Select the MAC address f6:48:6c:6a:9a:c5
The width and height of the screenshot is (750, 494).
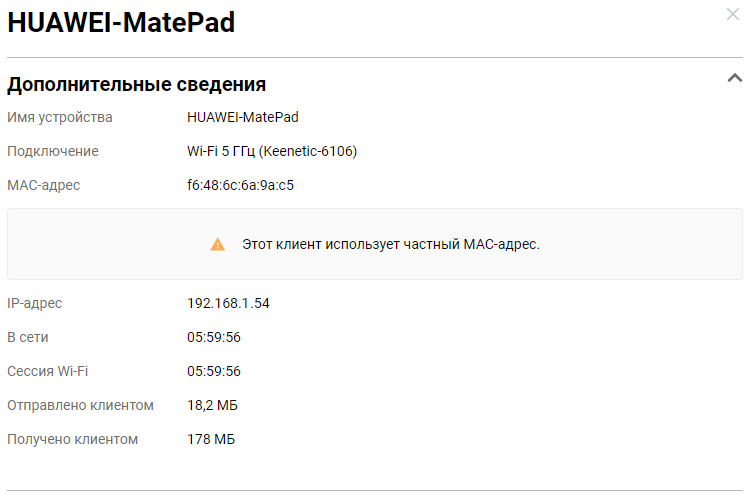[240, 185]
